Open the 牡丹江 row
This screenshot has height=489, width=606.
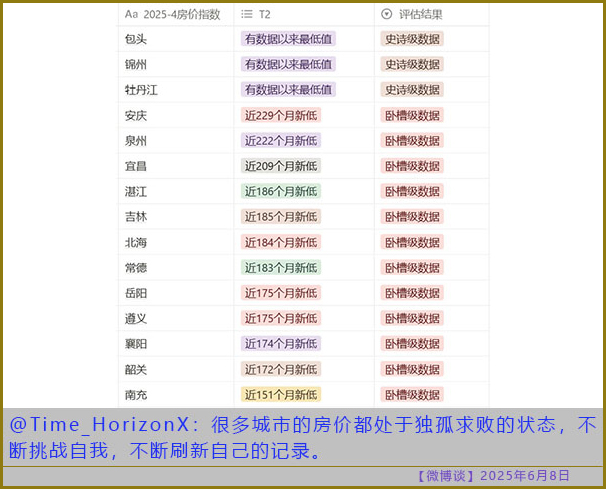tap(141, 90)
